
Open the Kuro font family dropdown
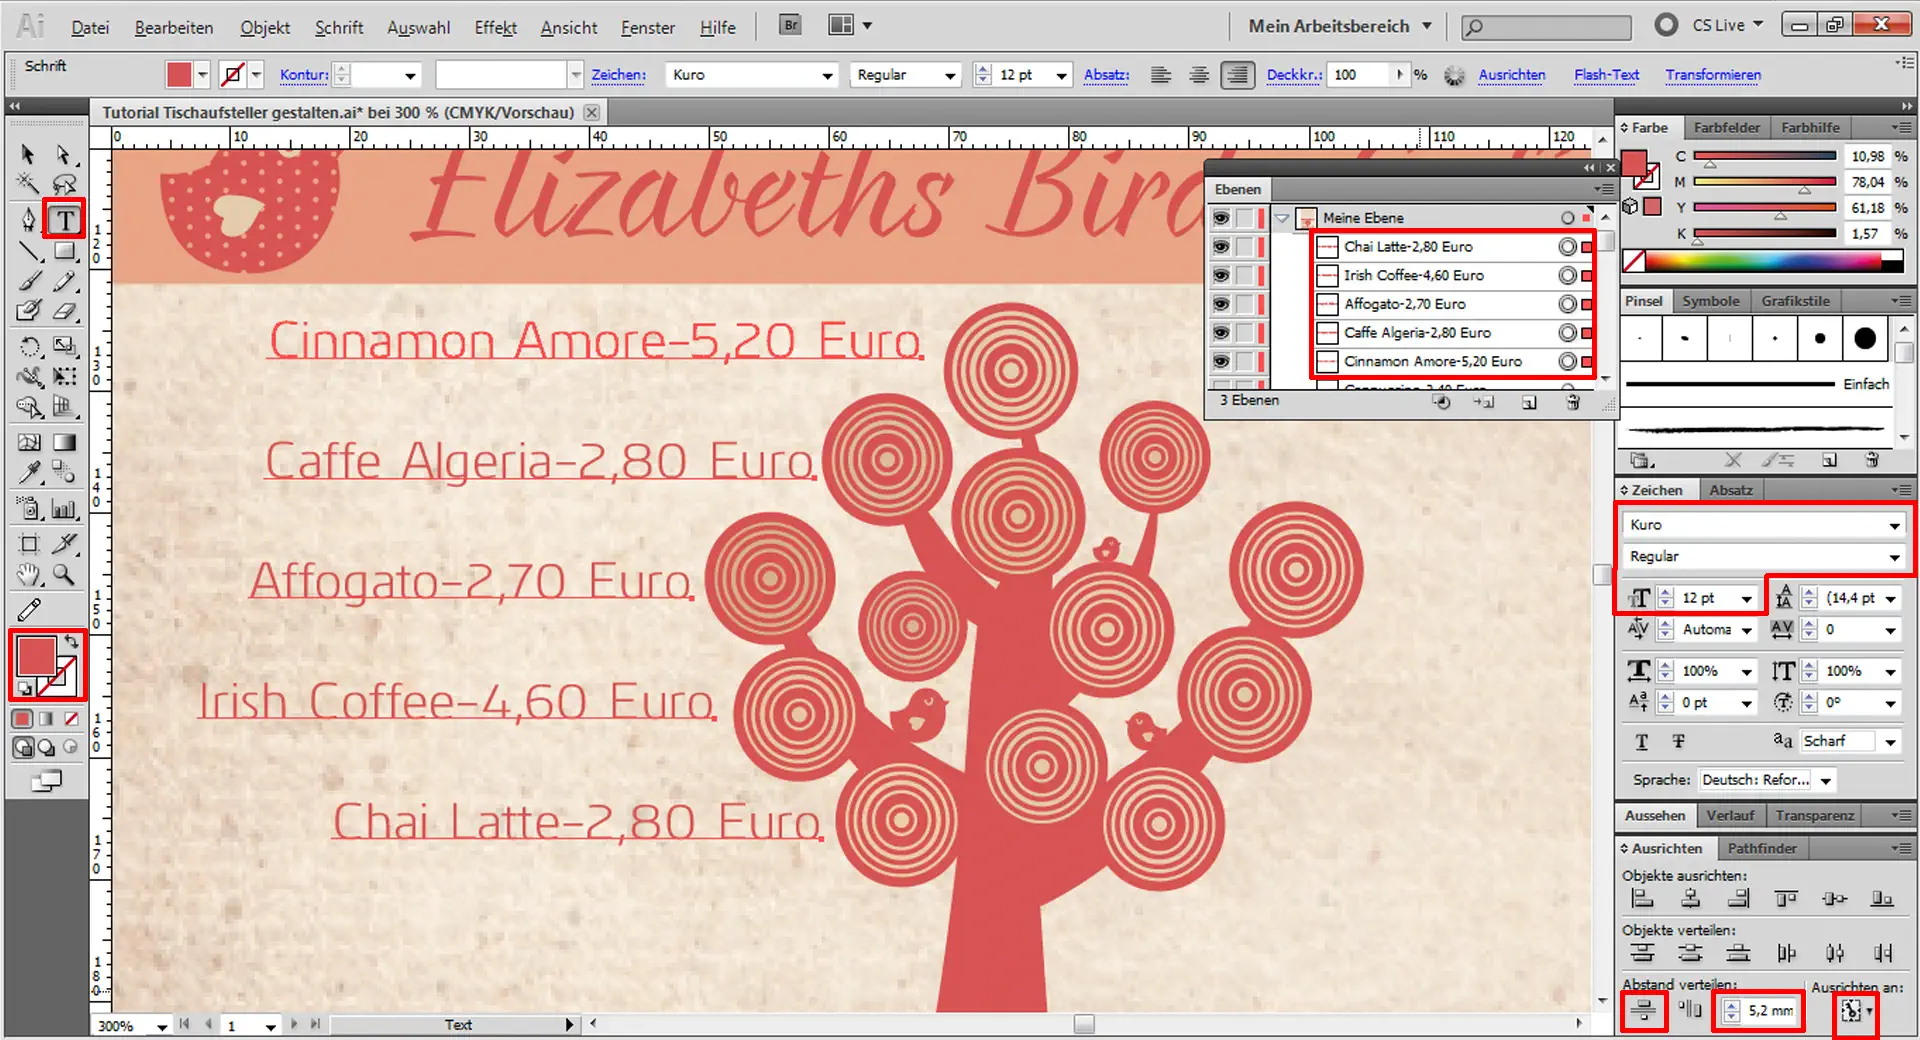pos(1895,524)
